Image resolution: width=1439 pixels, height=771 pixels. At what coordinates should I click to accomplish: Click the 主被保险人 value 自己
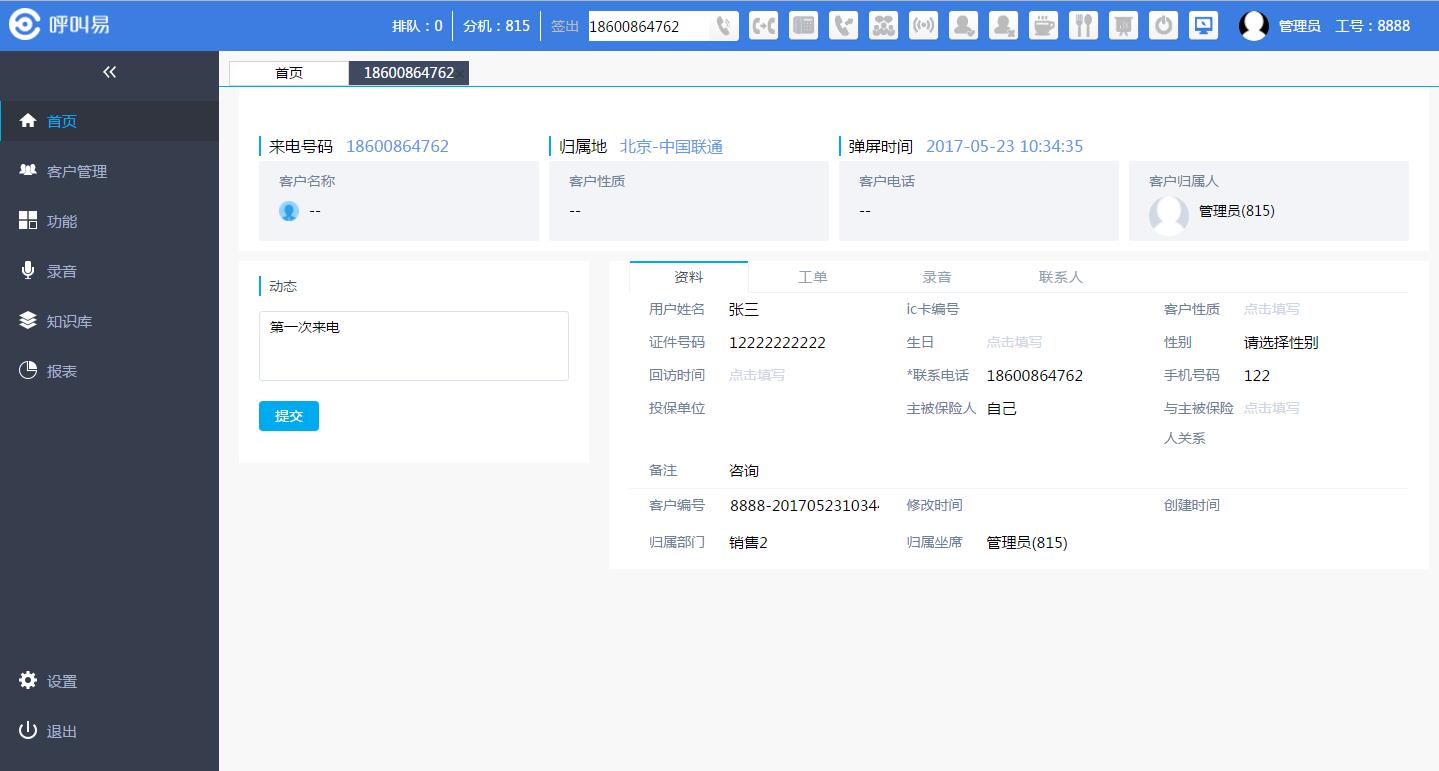(1002, 408)
